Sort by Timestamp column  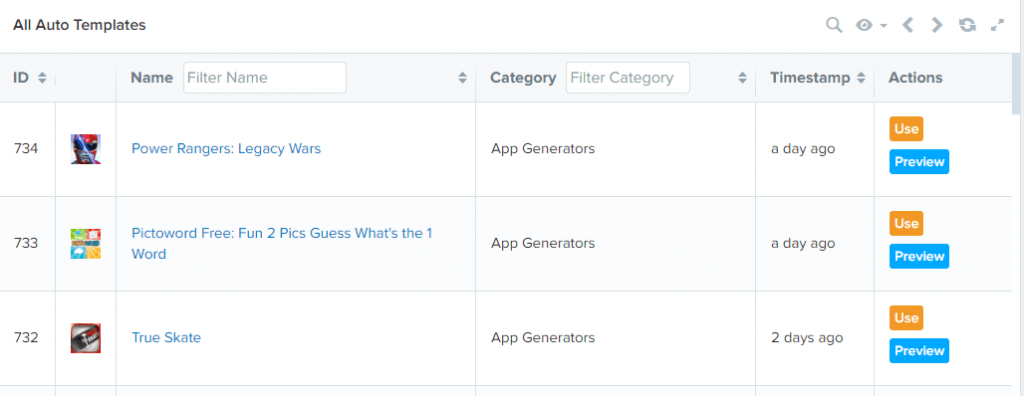[861, 78]
